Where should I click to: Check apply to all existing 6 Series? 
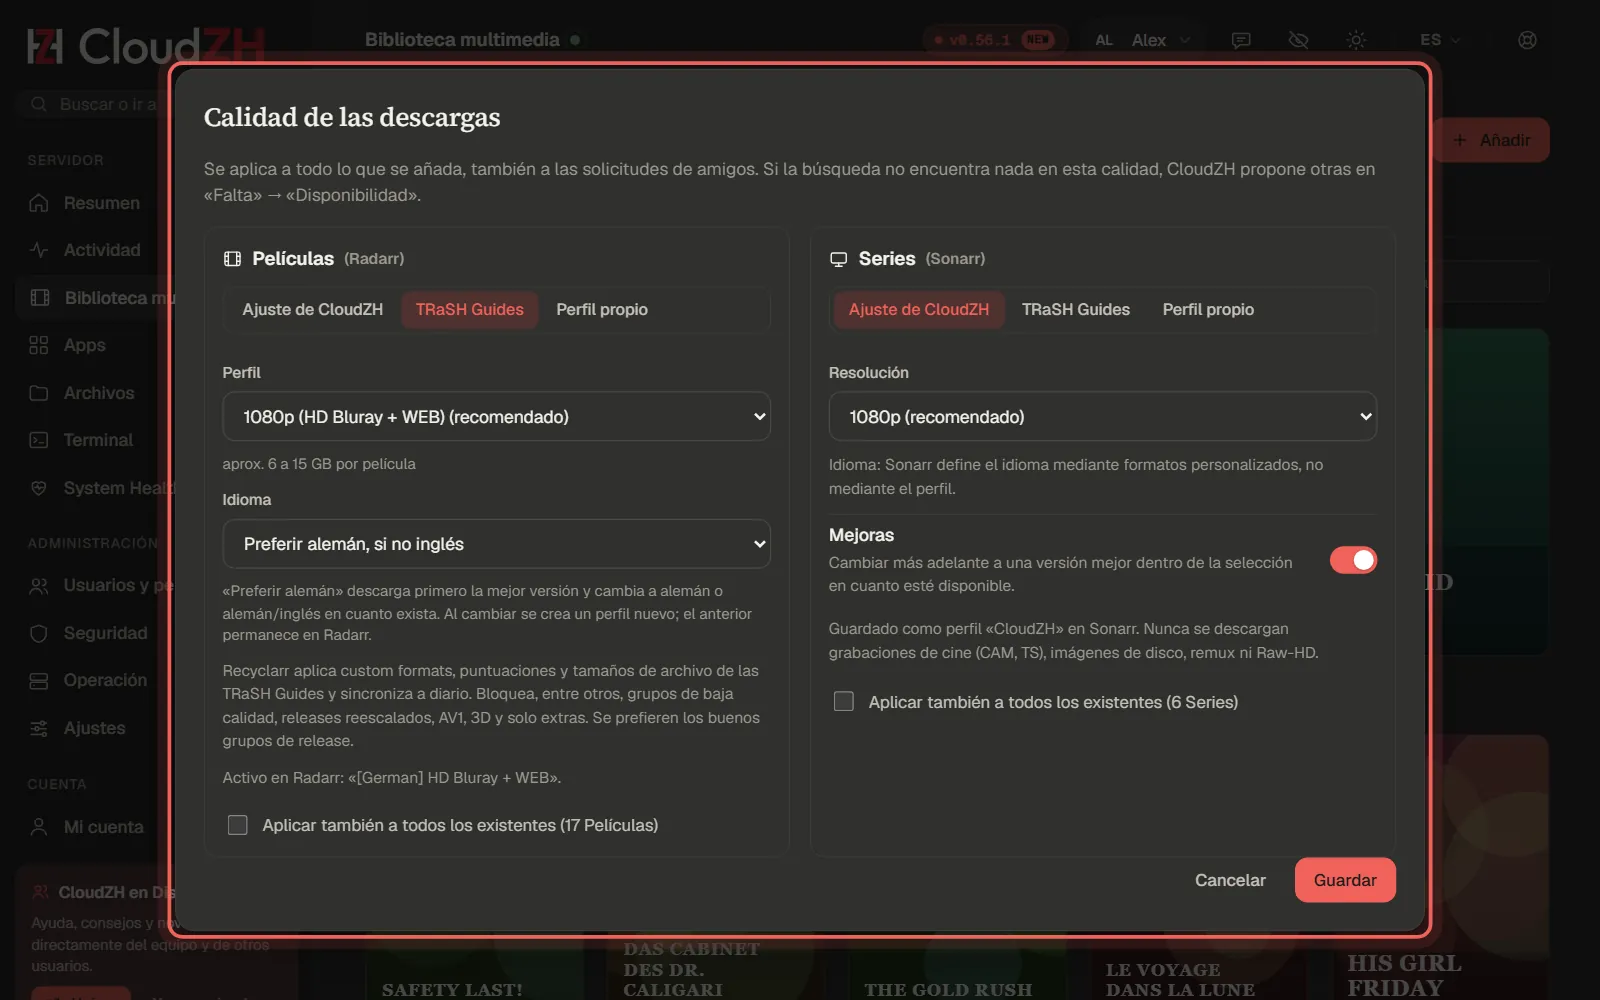(x=844, y=702)
